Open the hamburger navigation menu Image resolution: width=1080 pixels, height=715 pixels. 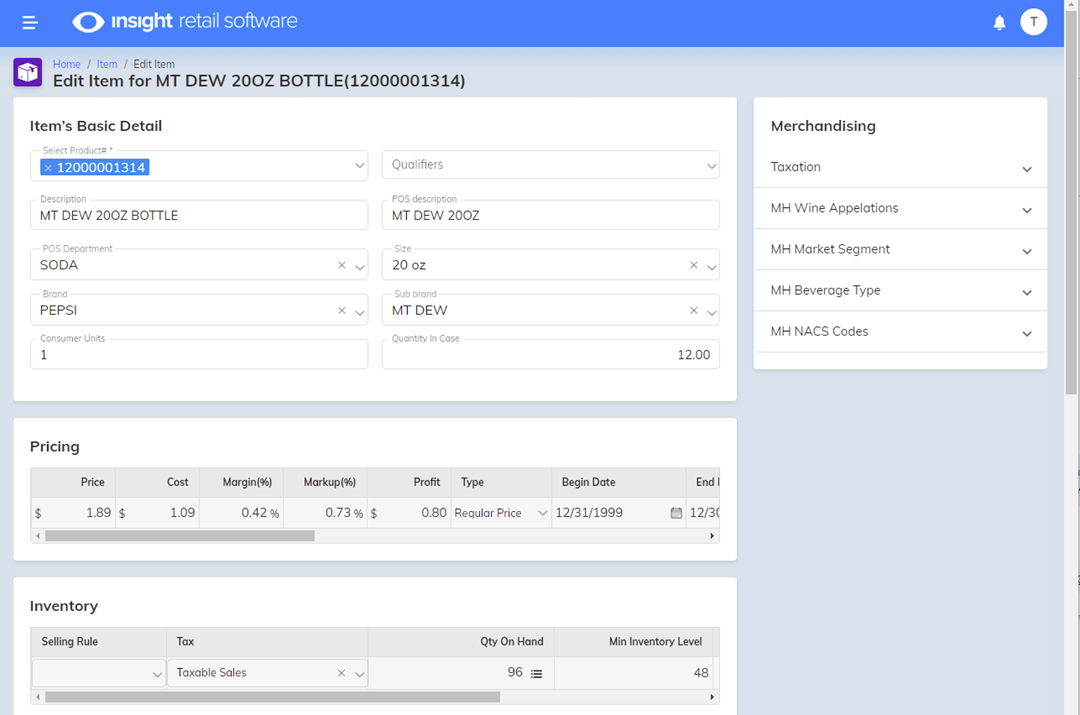[30, 23]
